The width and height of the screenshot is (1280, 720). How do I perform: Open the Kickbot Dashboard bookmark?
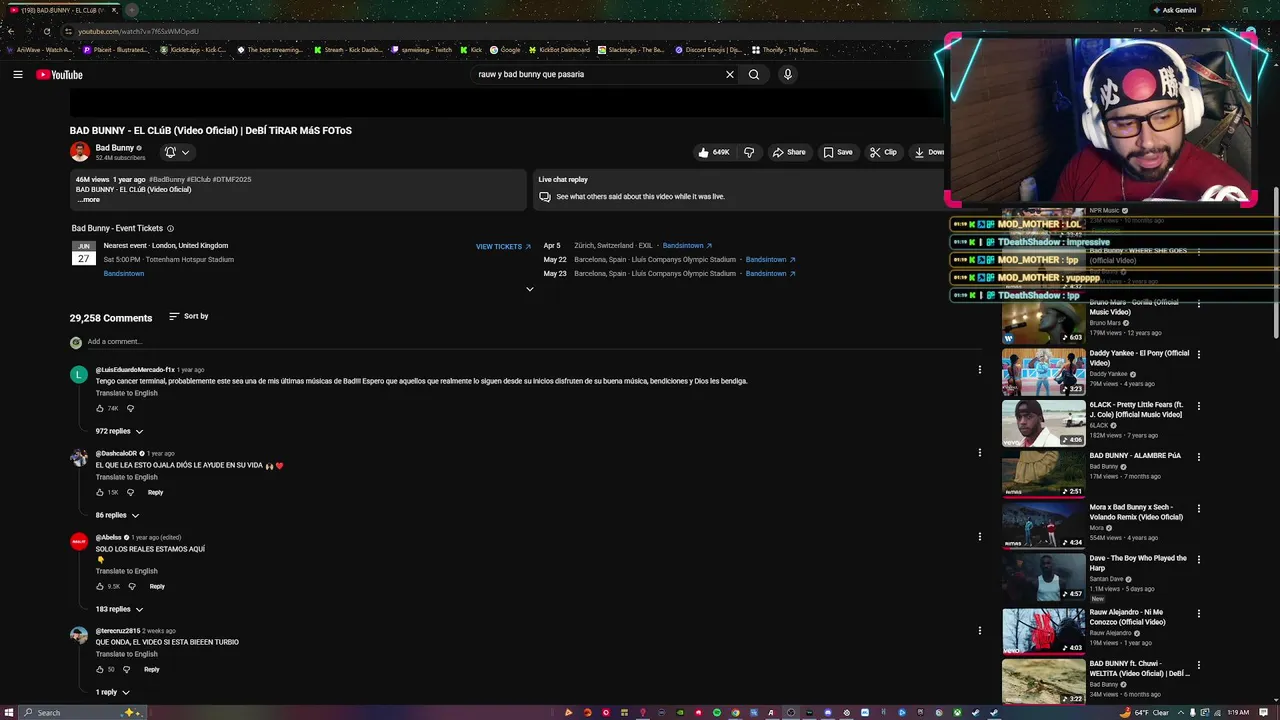coord(559,49)
